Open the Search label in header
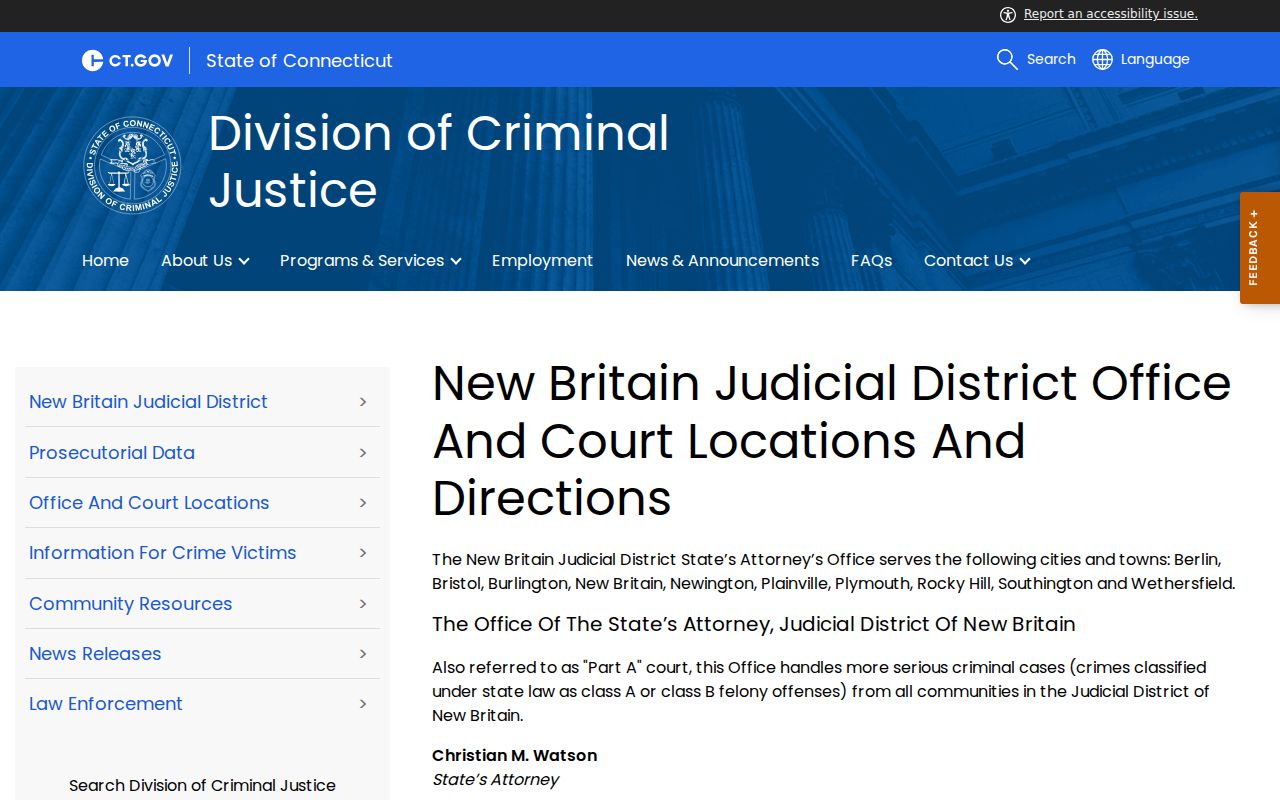The height and width of the screenshot is (800, 1280). click(x=1051, y=59)
